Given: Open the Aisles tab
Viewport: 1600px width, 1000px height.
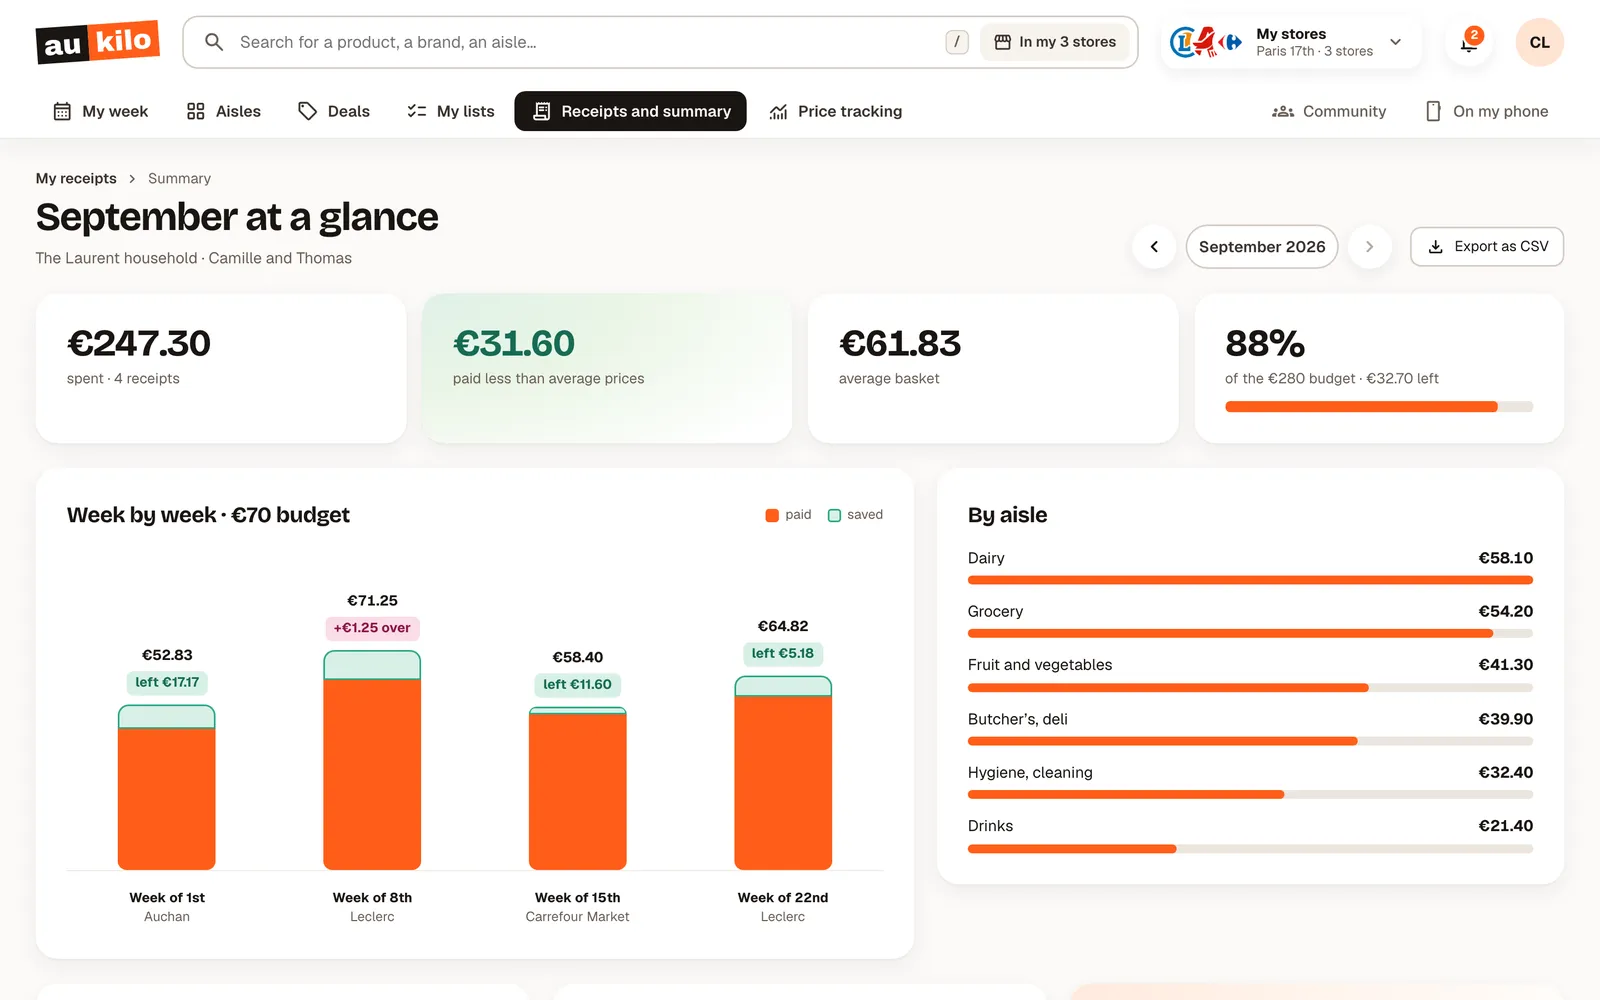Looking at the screenshot, I should tap(223, 111).
